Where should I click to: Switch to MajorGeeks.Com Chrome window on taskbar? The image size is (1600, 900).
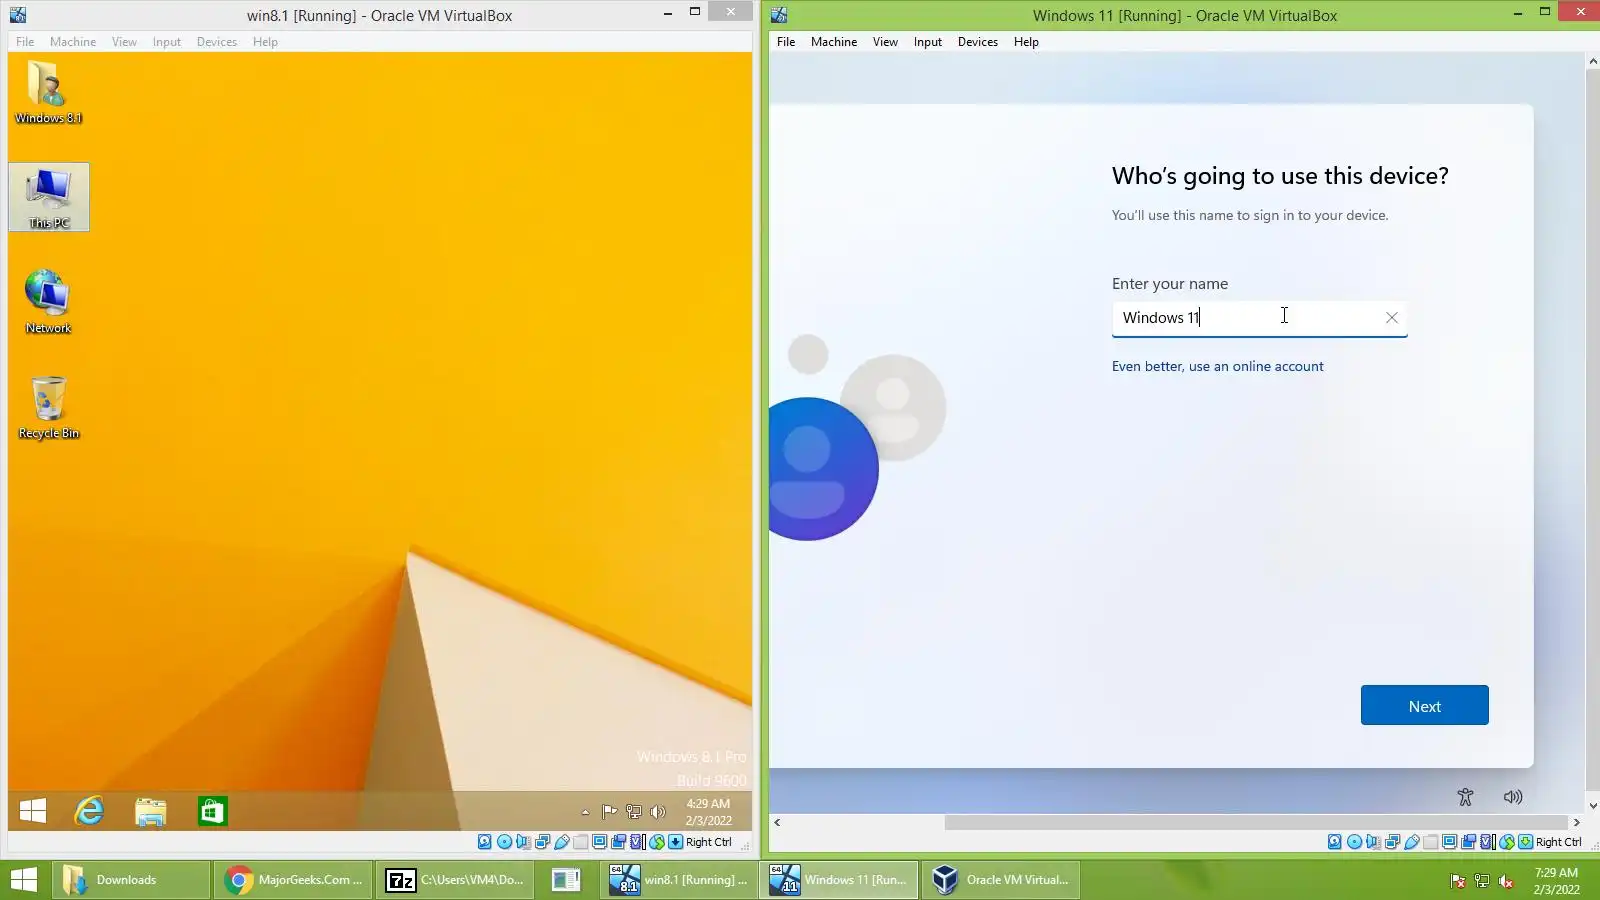pyautogui.click(x=294, y=880)
